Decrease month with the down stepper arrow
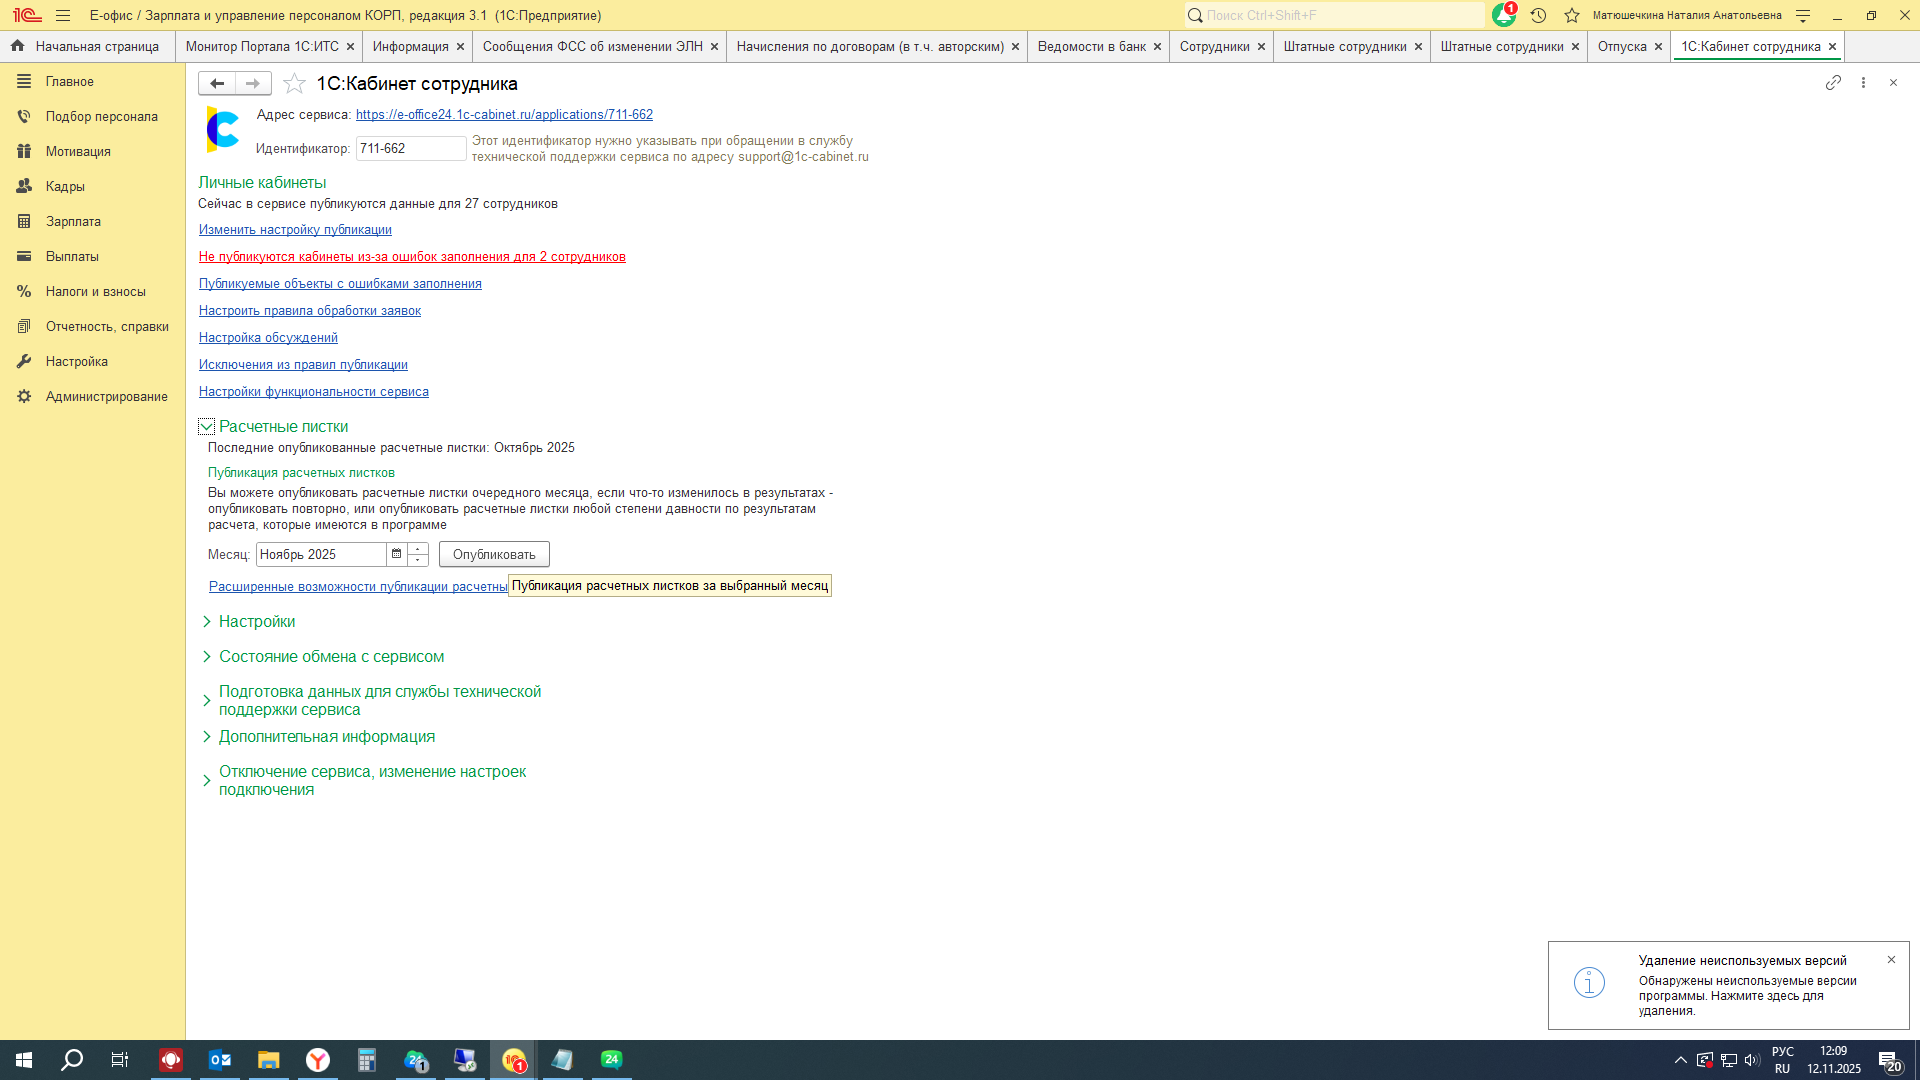1920x1080 pixels. 418,560
